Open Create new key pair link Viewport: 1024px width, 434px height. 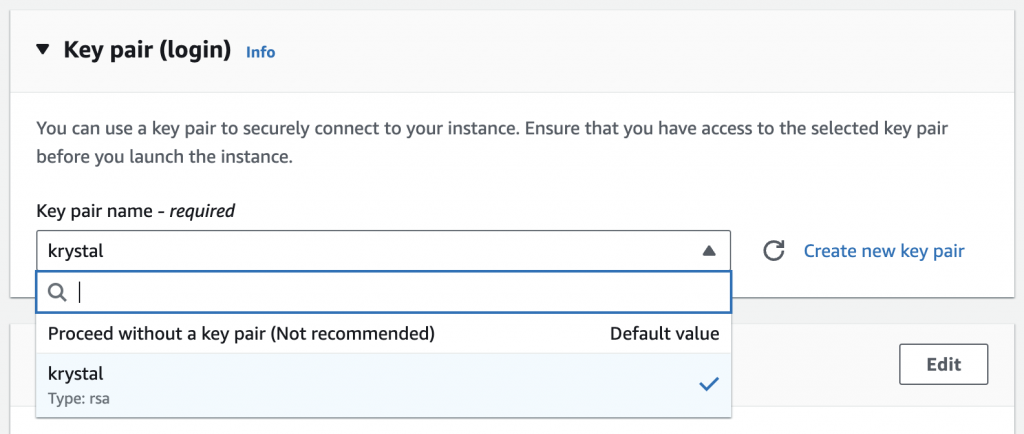[883, 251]
